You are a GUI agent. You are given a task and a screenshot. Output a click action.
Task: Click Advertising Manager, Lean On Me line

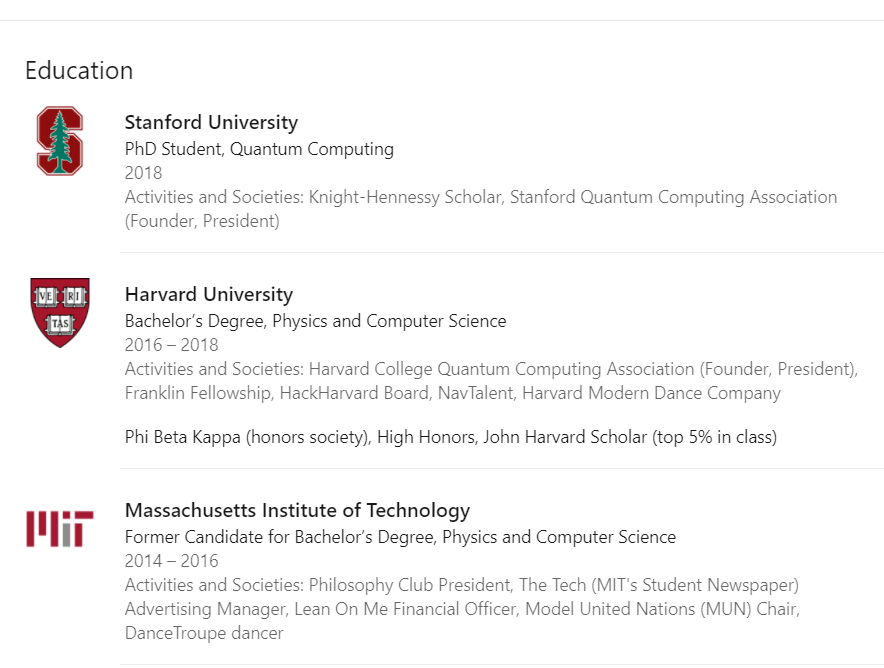[462, 609]
